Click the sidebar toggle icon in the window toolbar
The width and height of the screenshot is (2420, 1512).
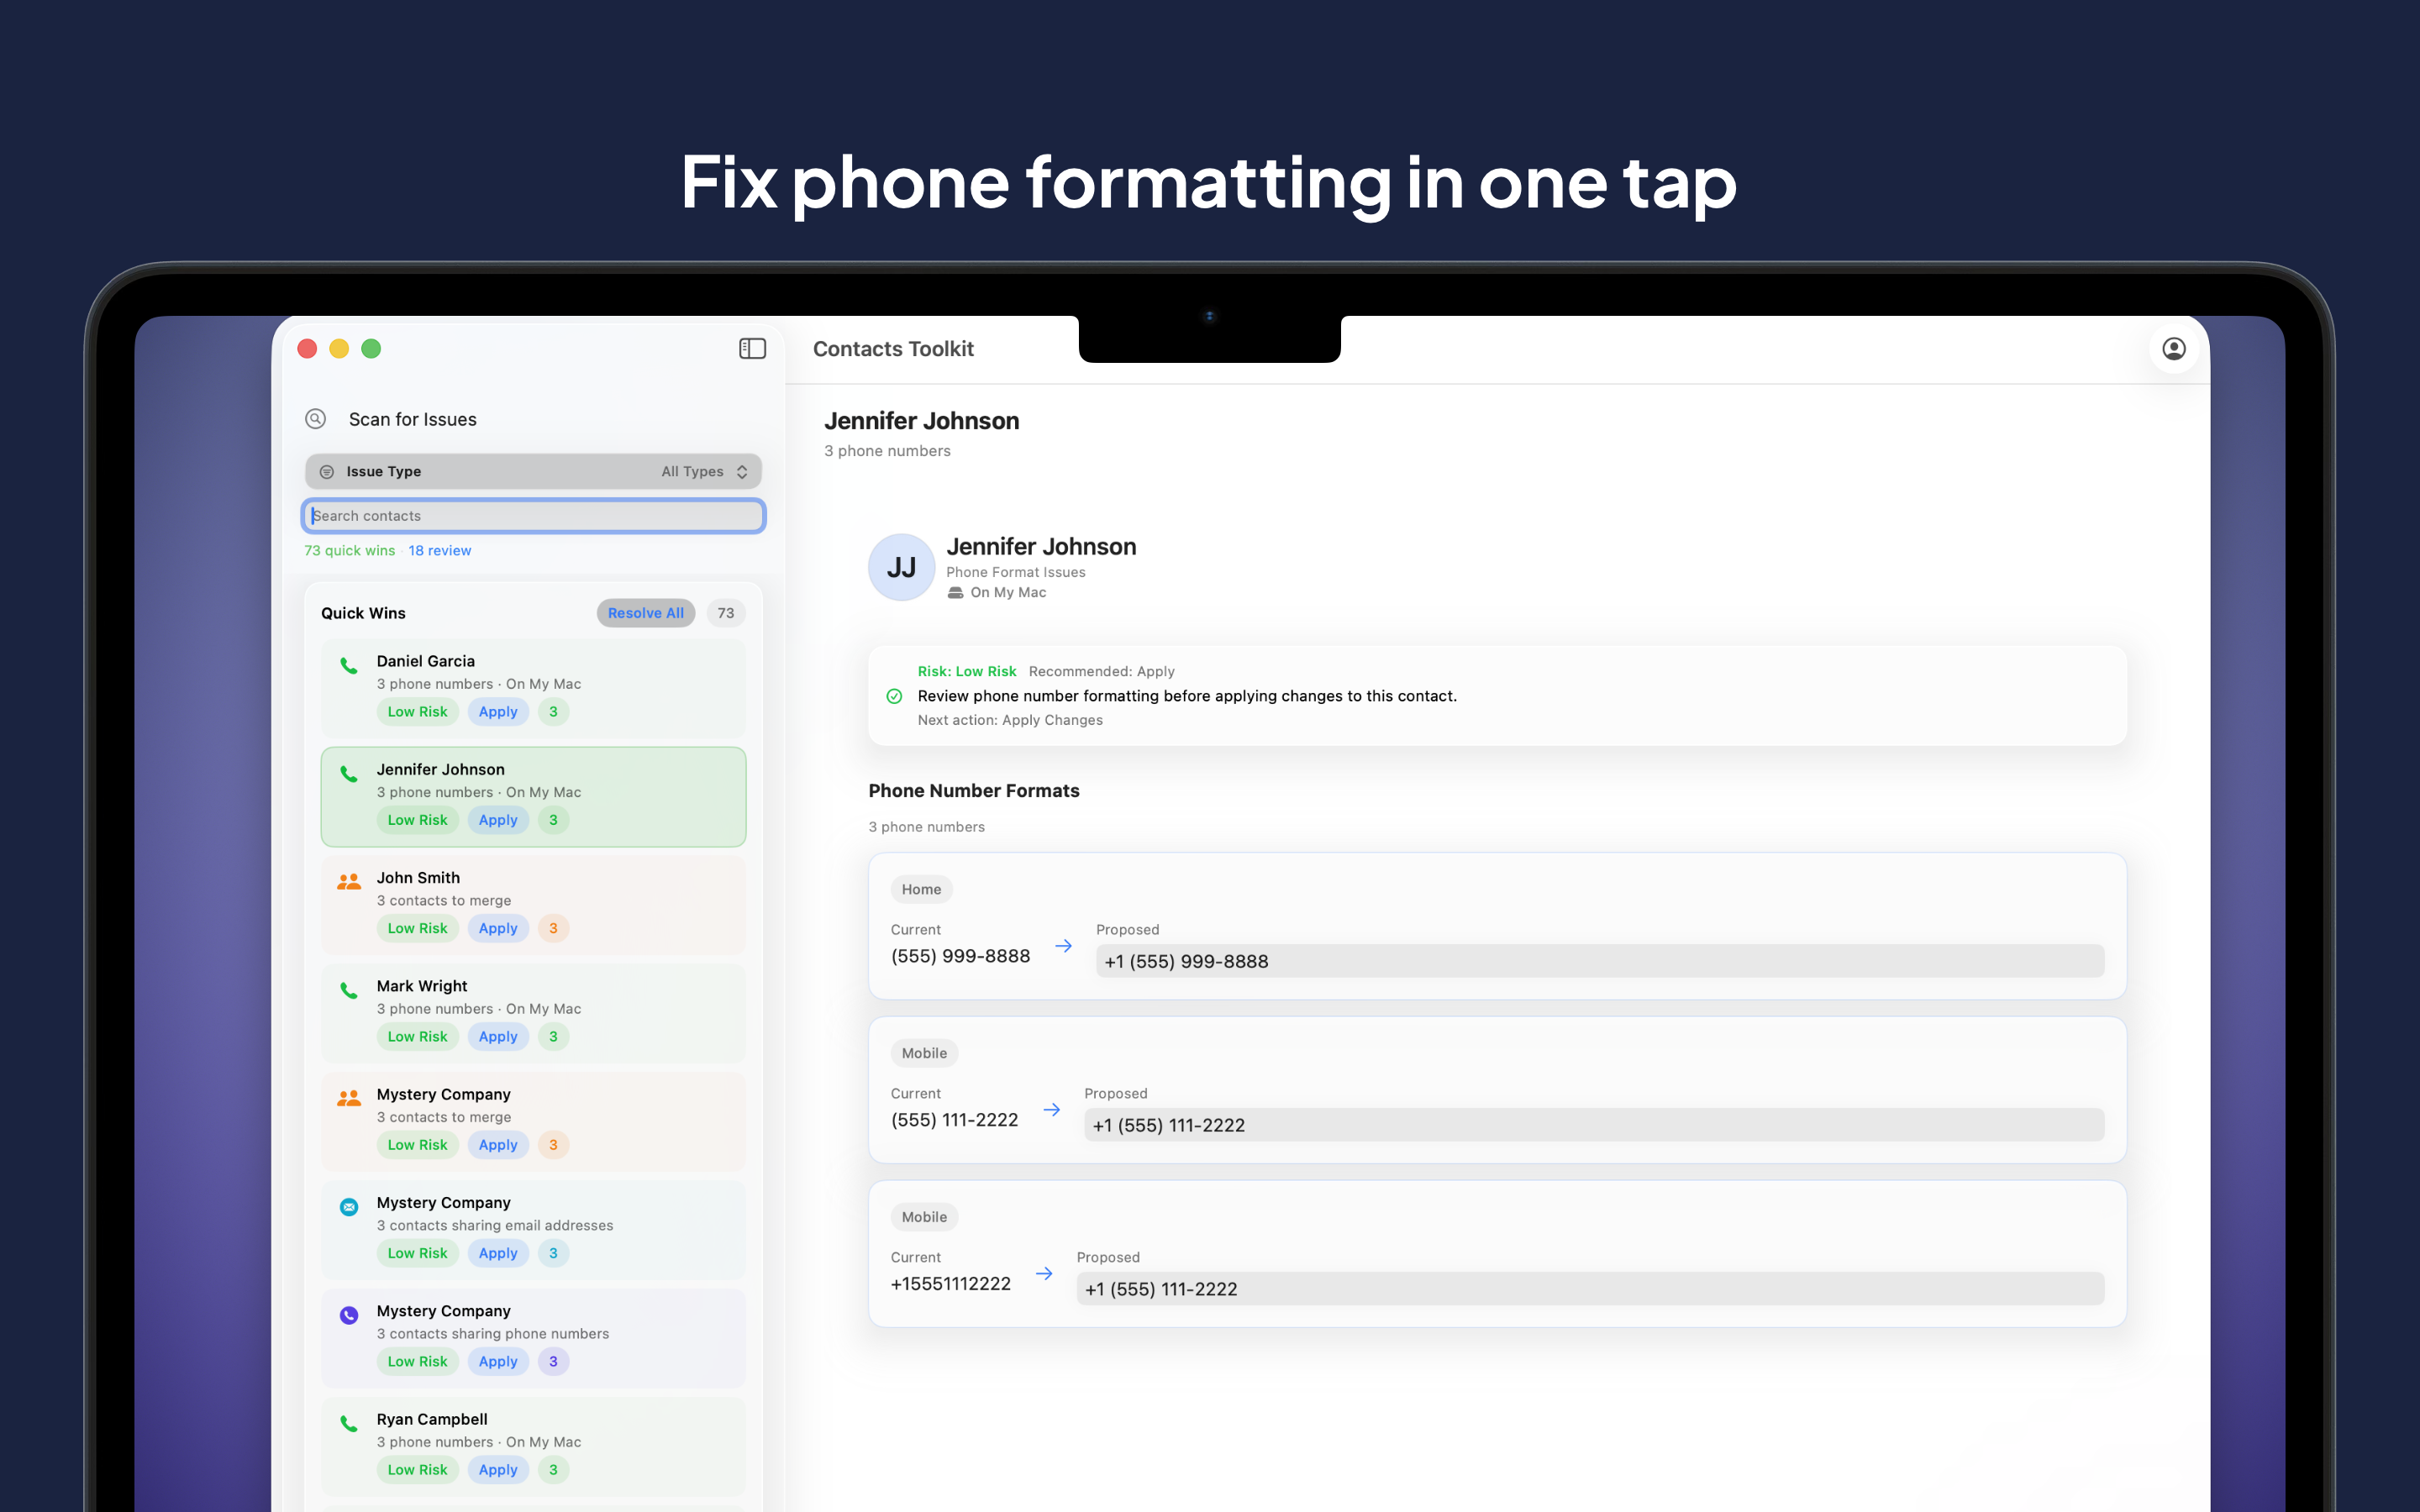point(753,348)
